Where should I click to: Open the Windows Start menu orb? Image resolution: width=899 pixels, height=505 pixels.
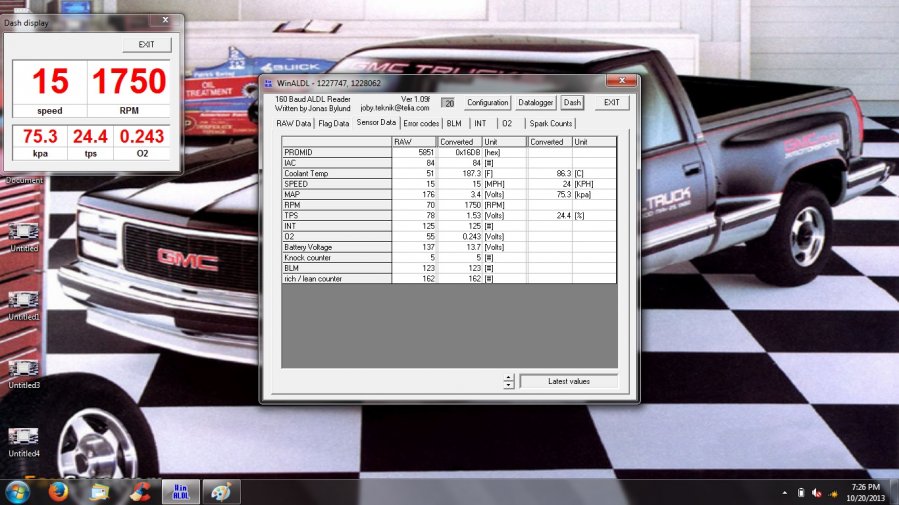pyautogui.click(x=17, y=492)
